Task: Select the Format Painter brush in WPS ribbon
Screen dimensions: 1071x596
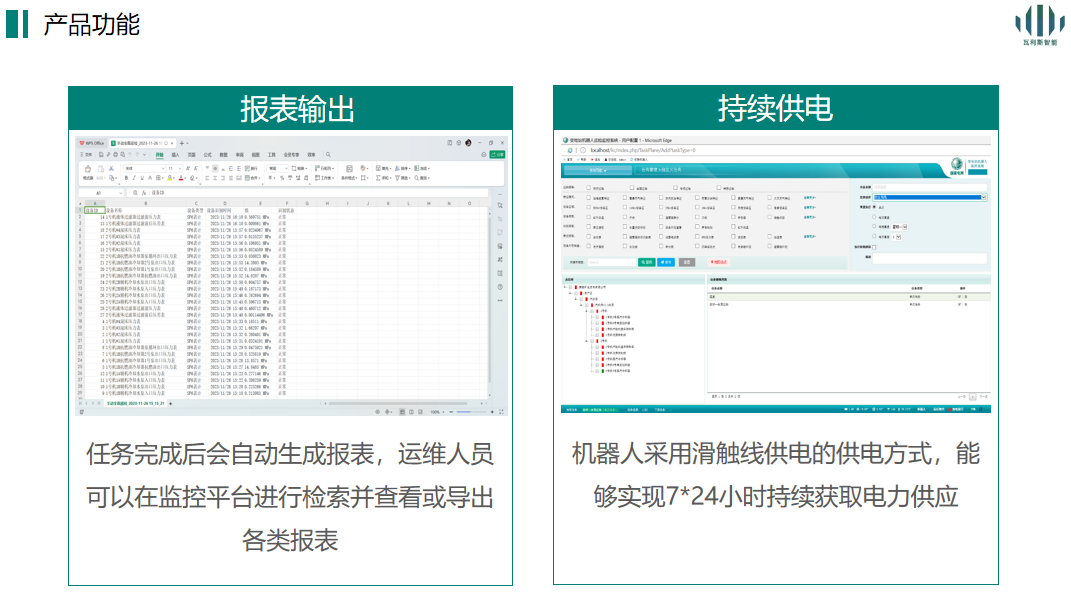Action: (x=87, y=169)
